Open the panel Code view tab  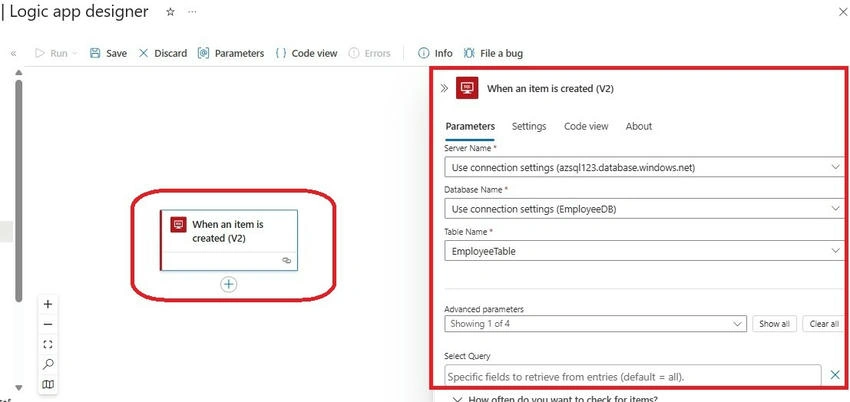click(x=586, y=126)
